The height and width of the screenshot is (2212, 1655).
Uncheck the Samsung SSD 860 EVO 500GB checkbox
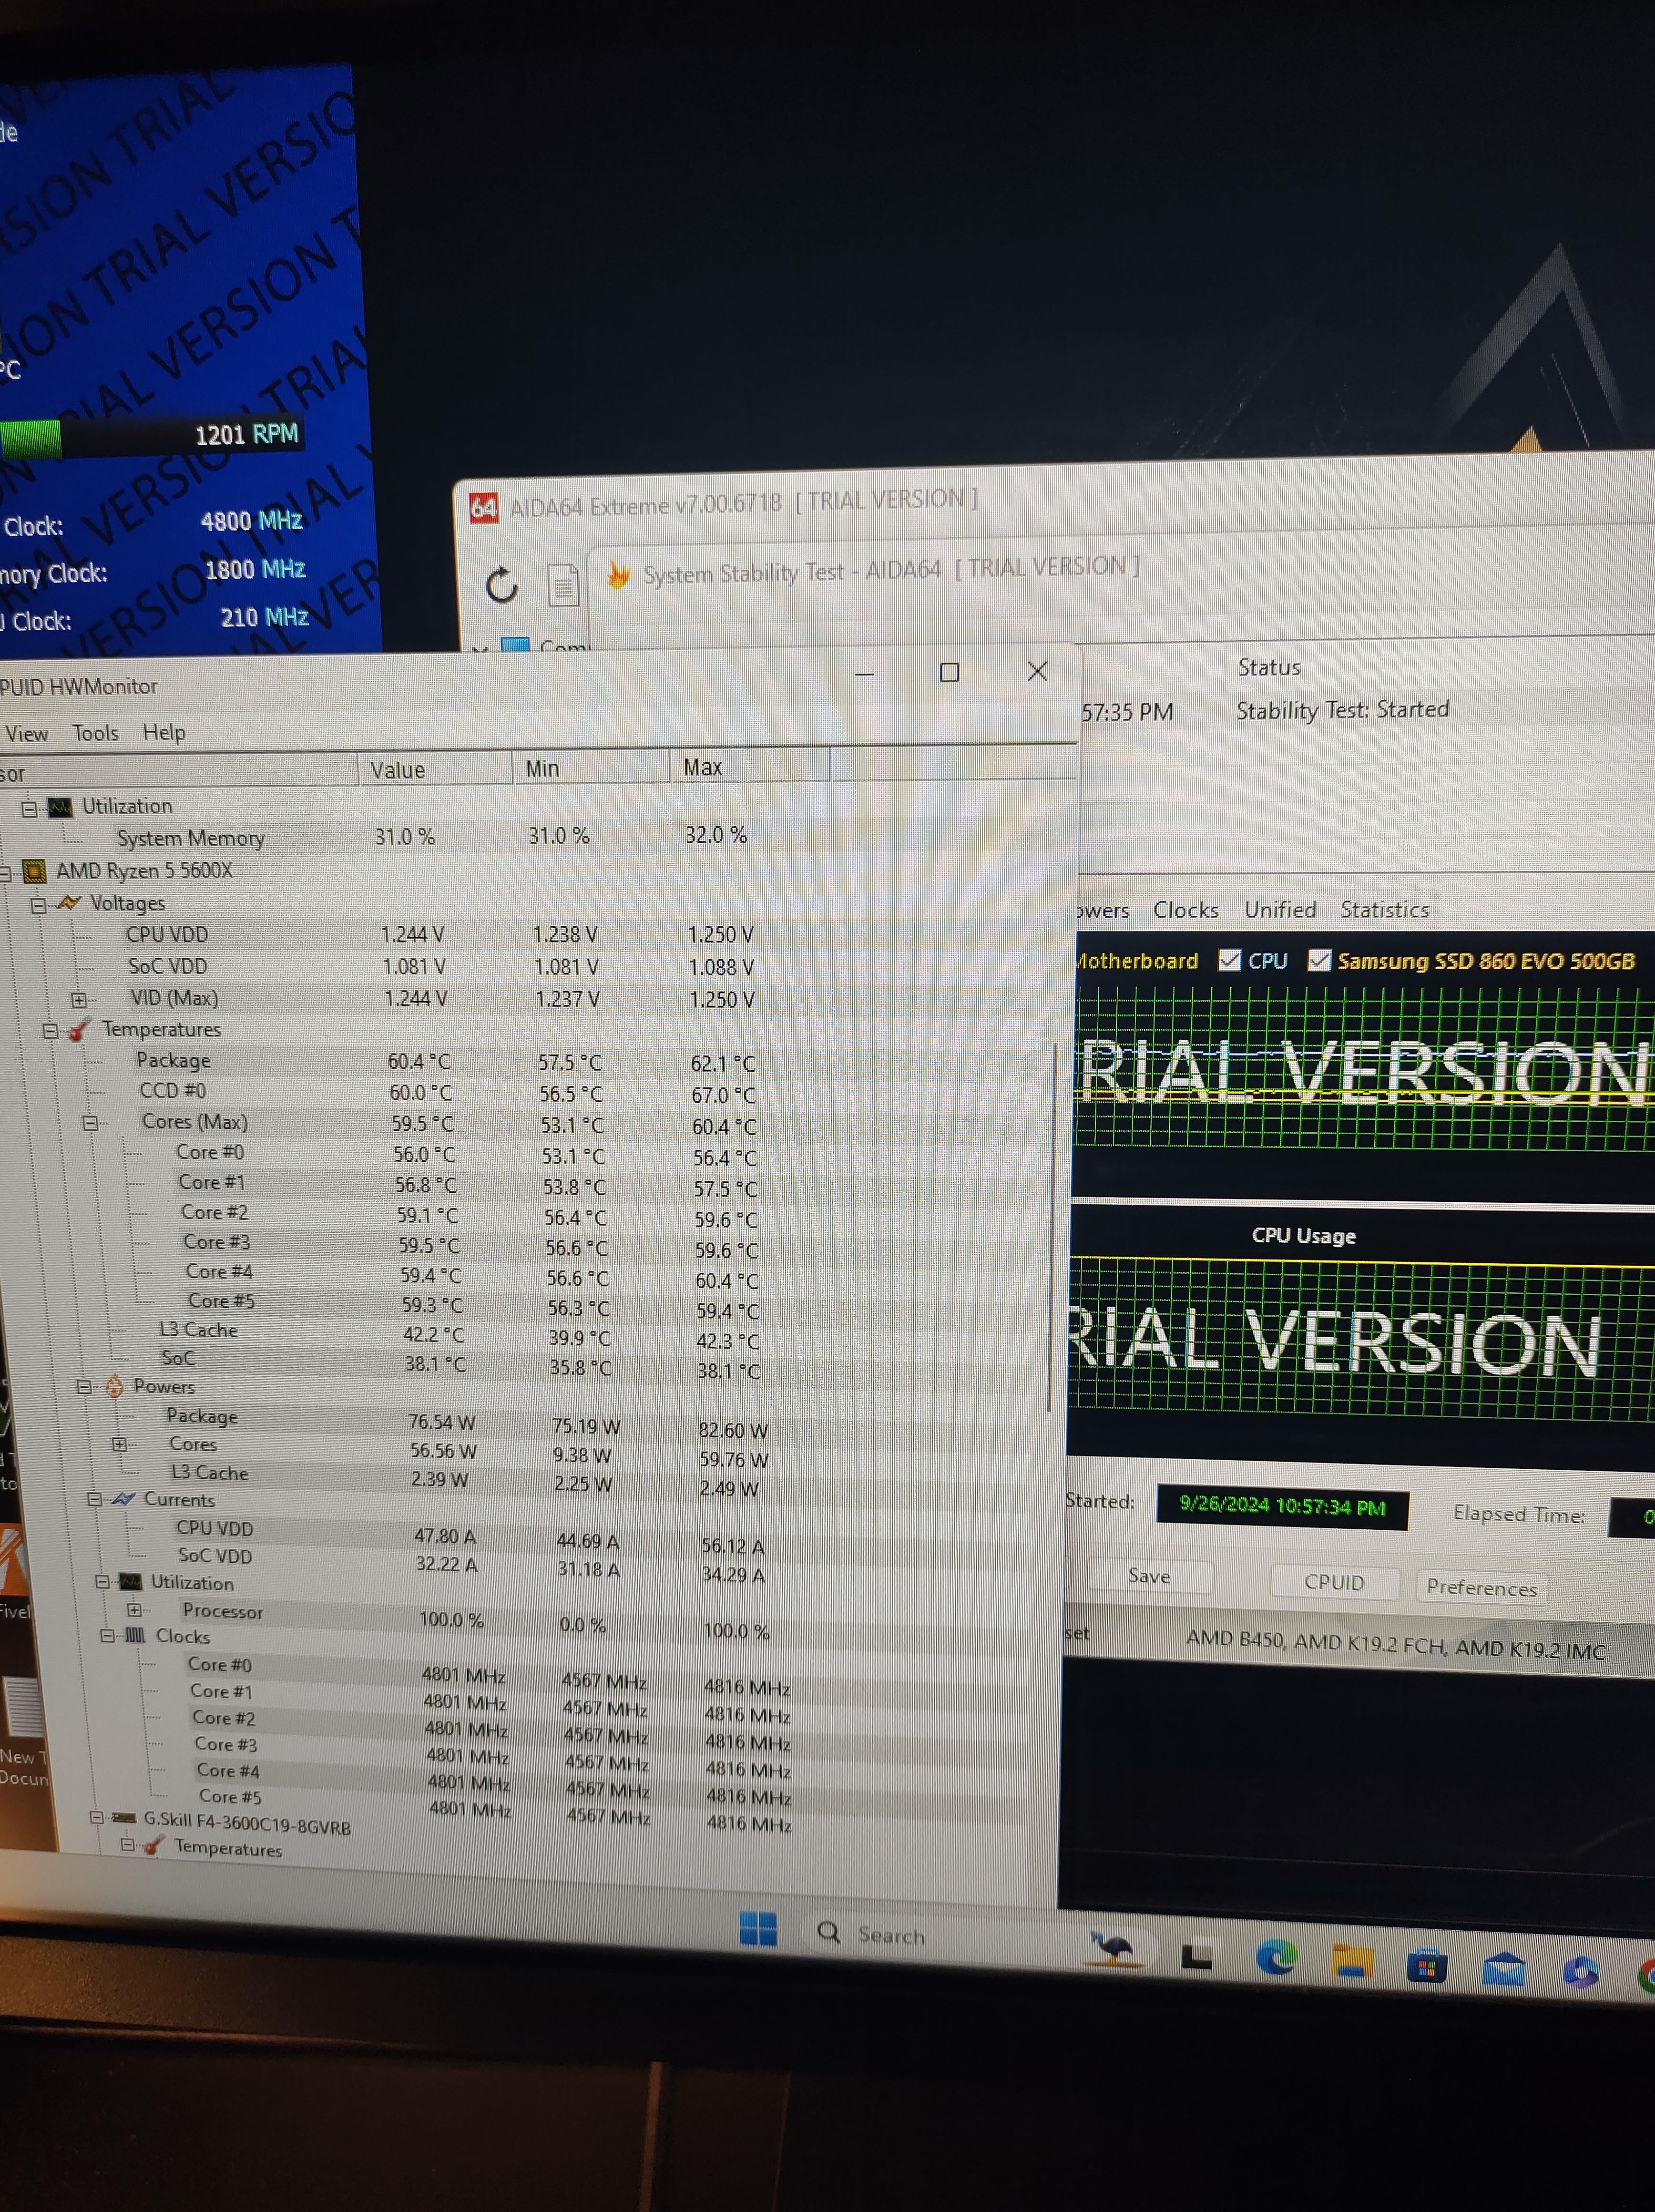tap(1319, 960)
